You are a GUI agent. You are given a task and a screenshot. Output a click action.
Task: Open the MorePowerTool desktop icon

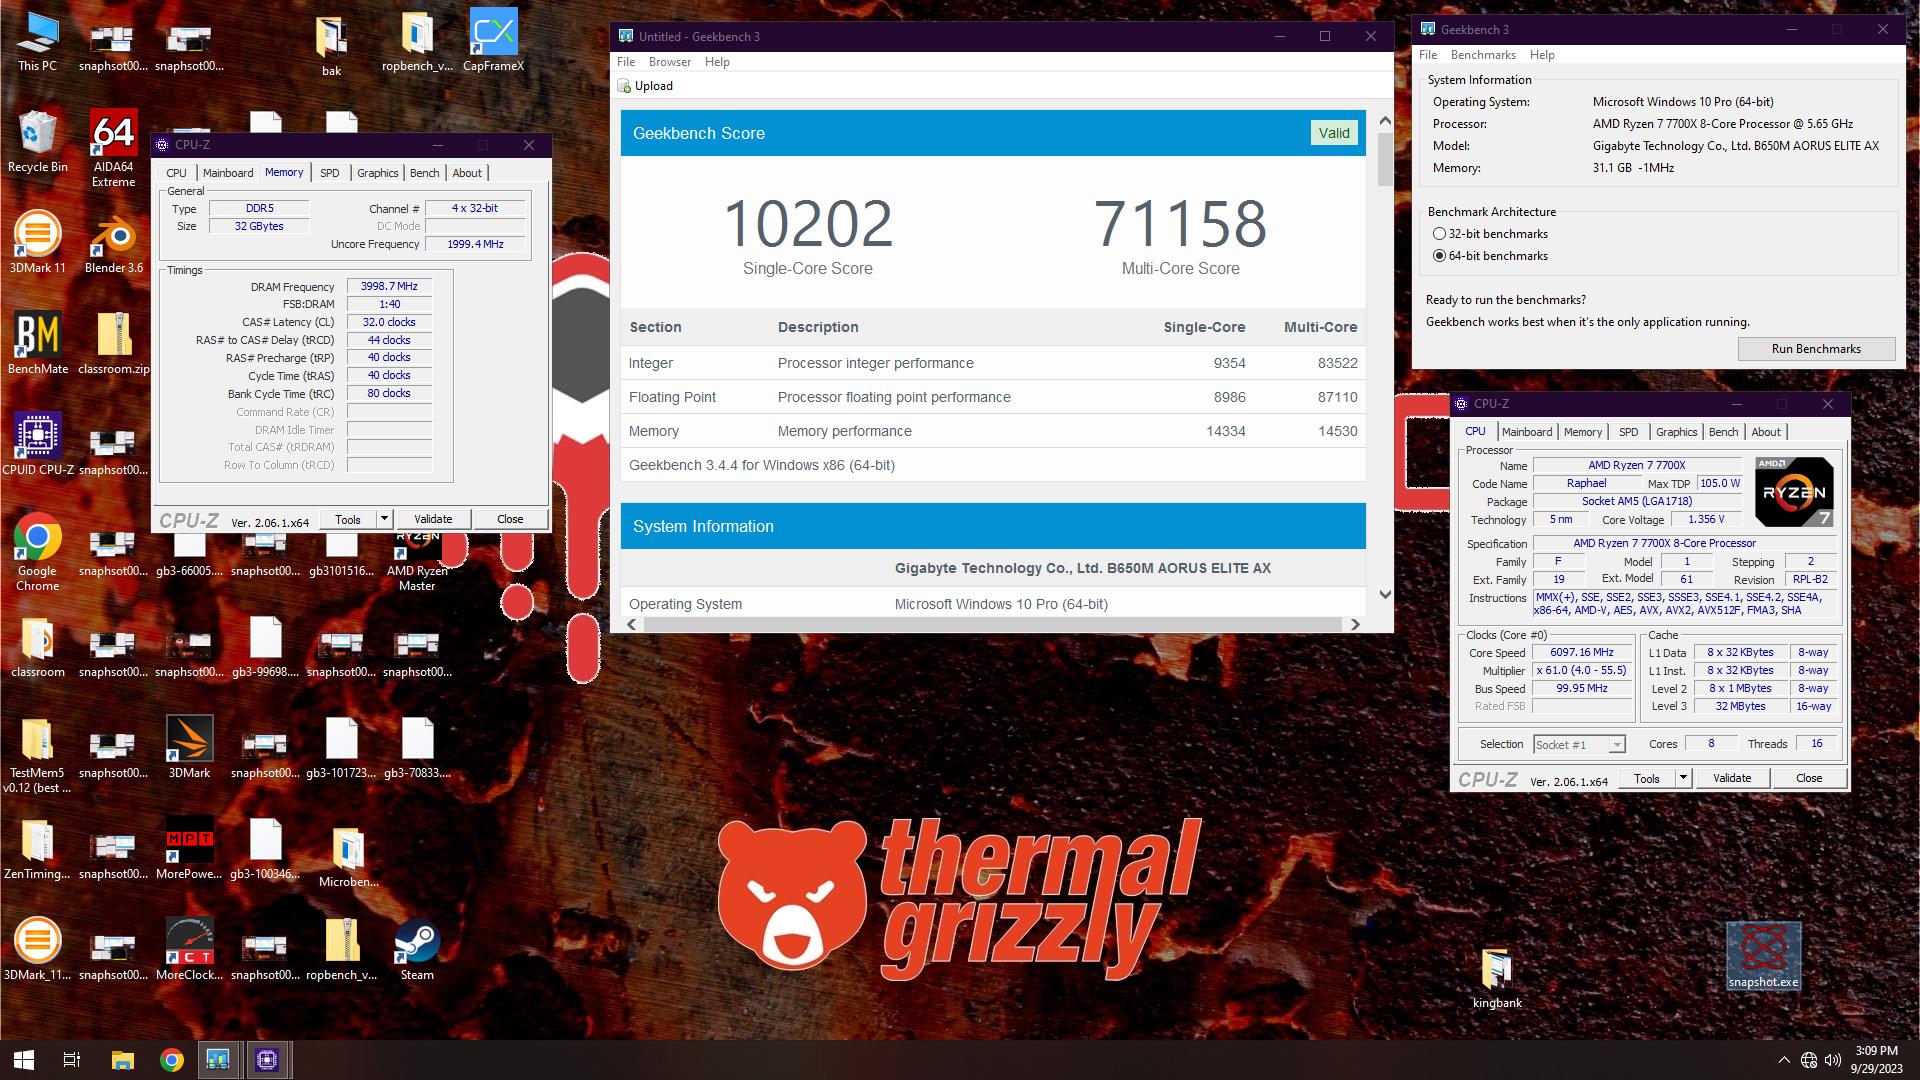tap(189, 849)
